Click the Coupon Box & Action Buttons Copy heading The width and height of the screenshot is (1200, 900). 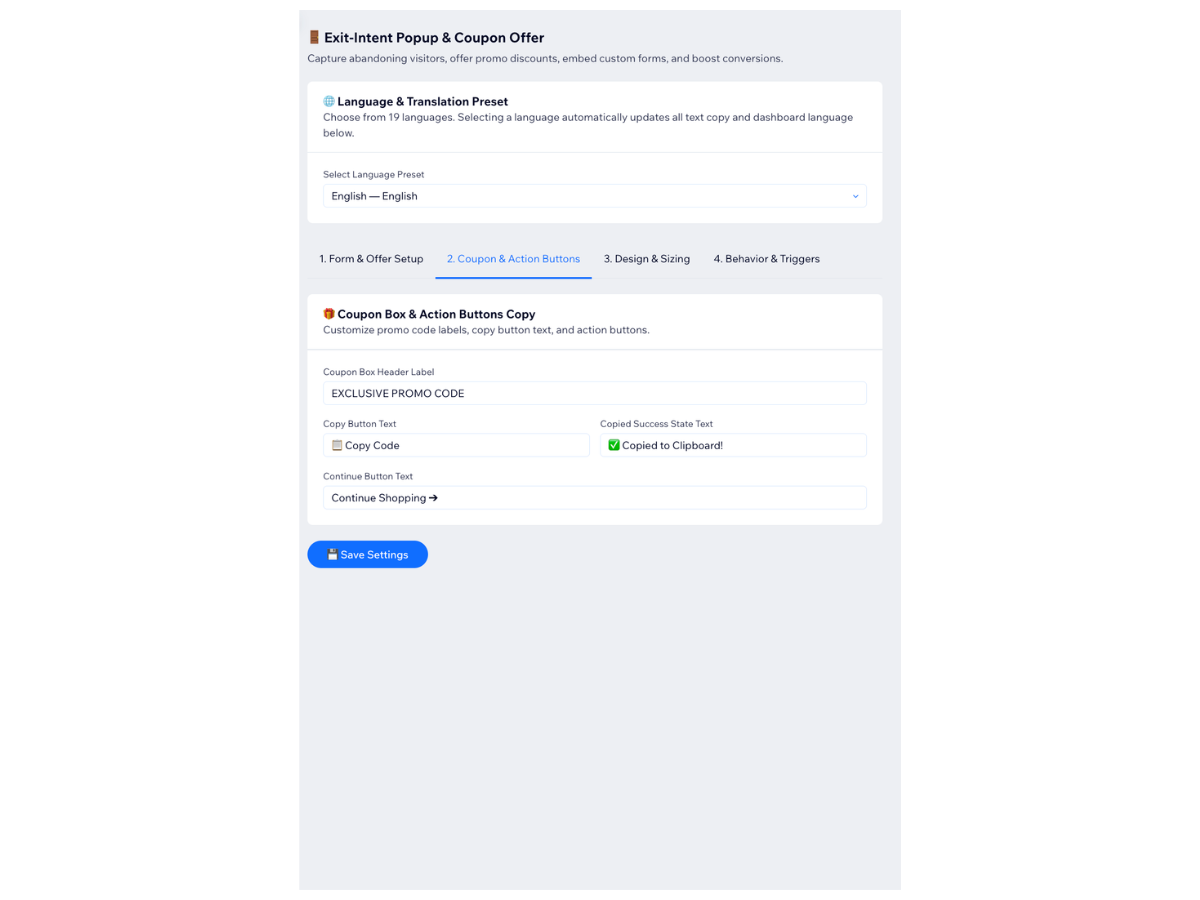(436, 314)
